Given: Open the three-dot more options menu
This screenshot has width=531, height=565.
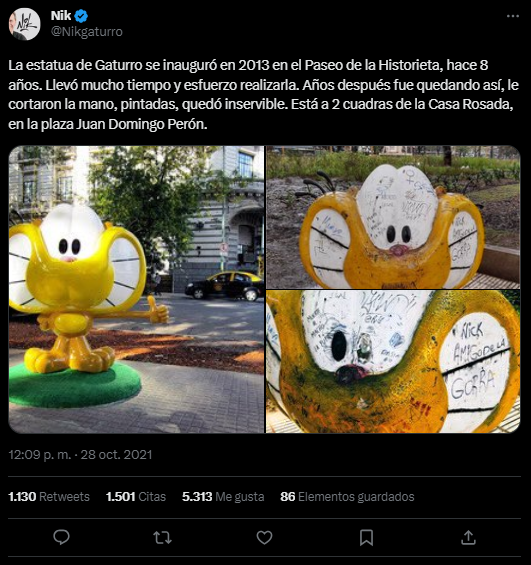Looking at the screenshot, I should pyautogui.click(x=513, y=16).
